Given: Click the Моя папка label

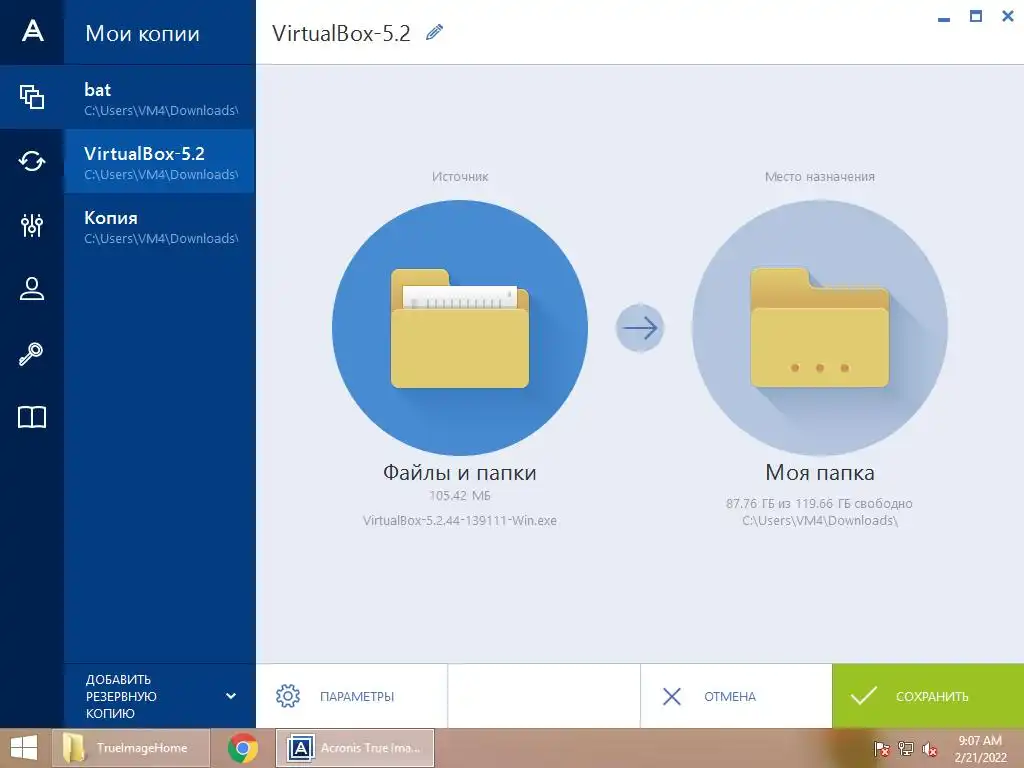Looking at the screenshot, I should [x=820, y=472].
